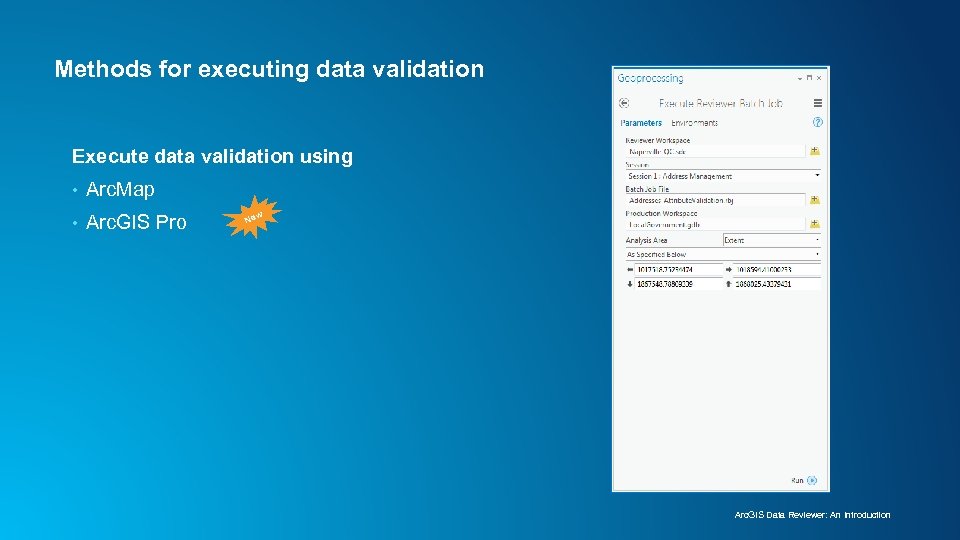This screenshot has width=960, height=540.
Task: Go back using the Geoprocessing back arrow
Action: click(624, 103)
